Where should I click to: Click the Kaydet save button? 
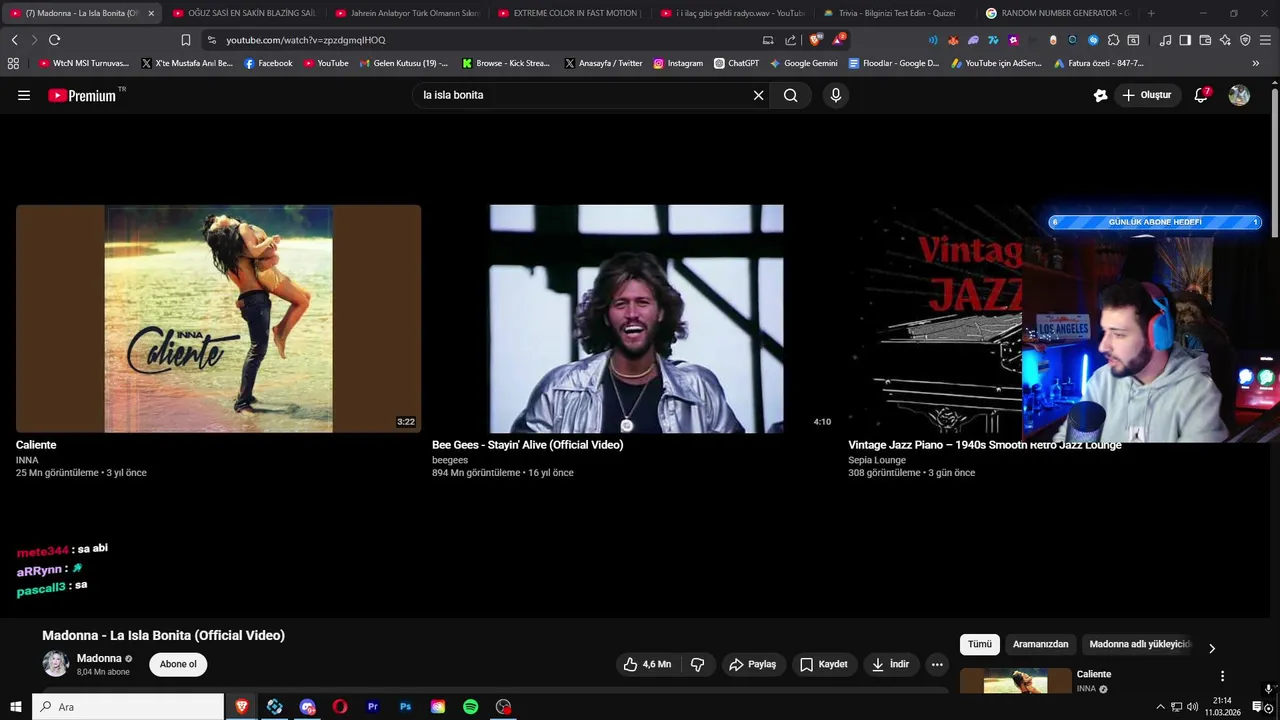(823, 664)
